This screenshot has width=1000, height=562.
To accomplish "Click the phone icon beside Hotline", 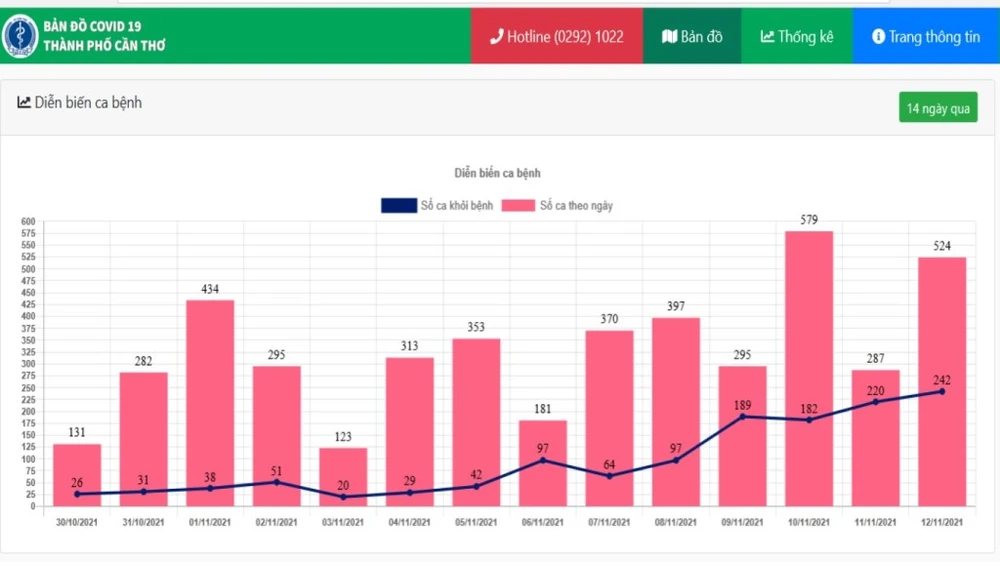I will coord(496,37).
